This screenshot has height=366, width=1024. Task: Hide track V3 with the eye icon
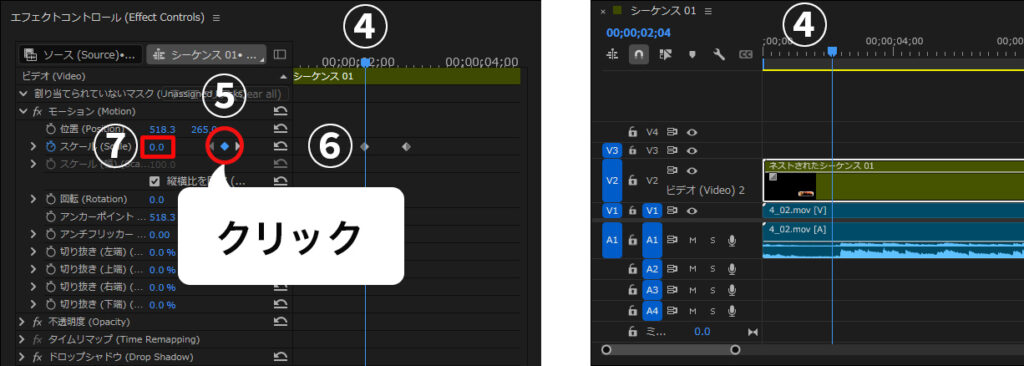(692, 150)
